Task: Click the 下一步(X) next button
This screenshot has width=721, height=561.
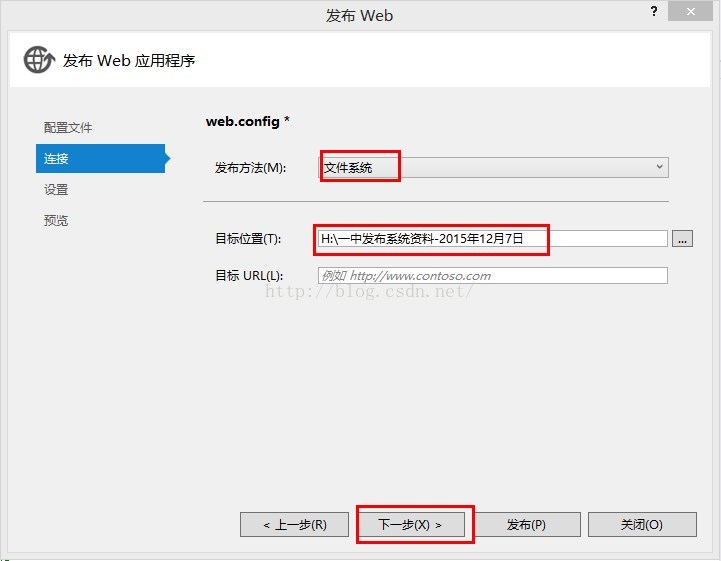Action: [x=412, y=525]
